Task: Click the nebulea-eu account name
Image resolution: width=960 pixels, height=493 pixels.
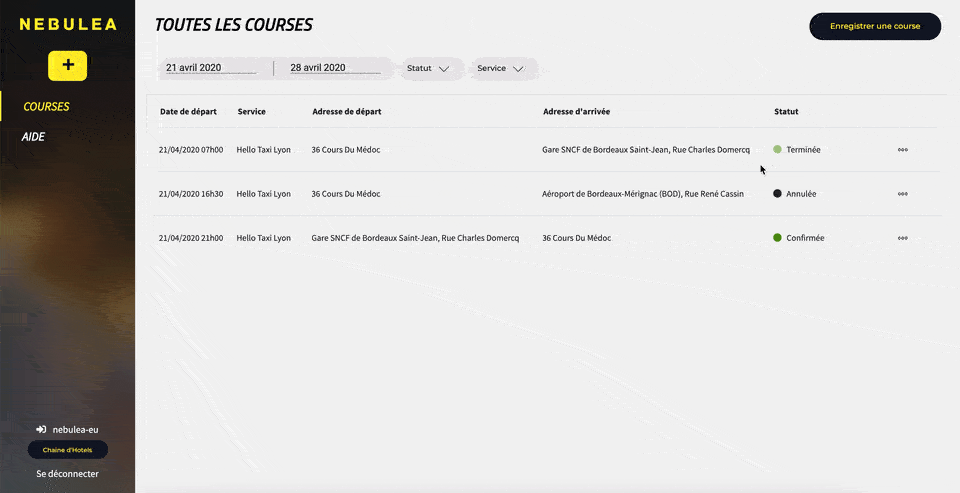Action: [x=75, y=429]
